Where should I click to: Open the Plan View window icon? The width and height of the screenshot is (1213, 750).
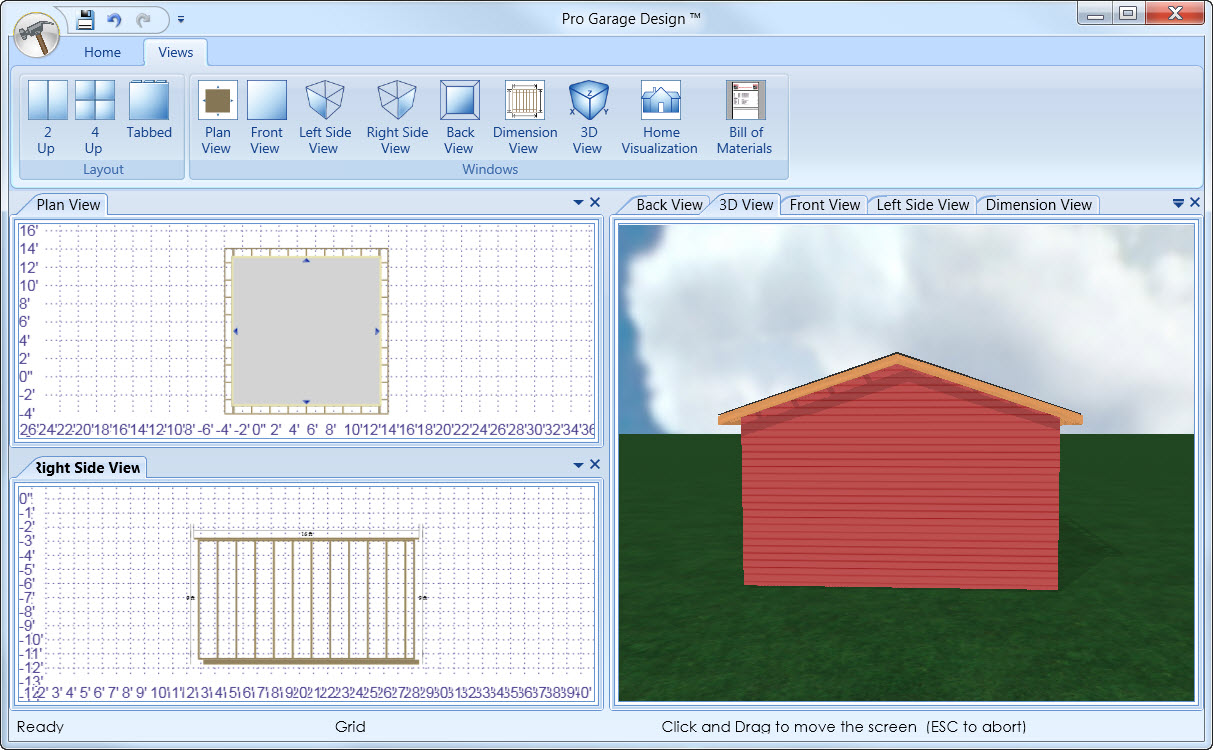pos(217,101)
